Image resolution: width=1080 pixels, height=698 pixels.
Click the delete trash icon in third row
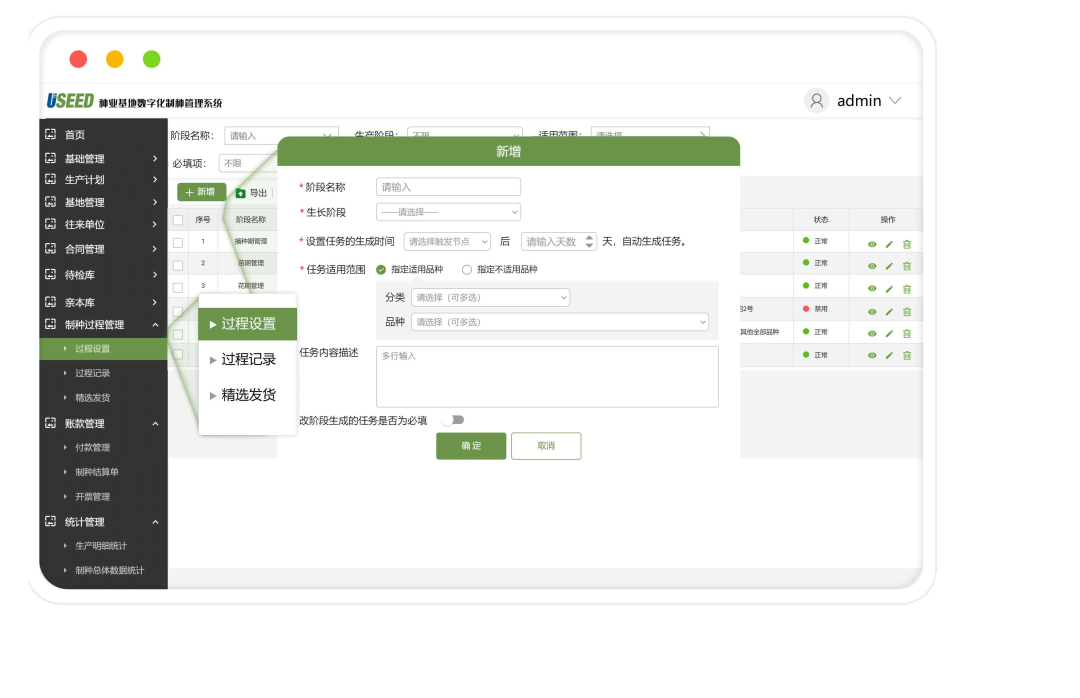[907, 289]
